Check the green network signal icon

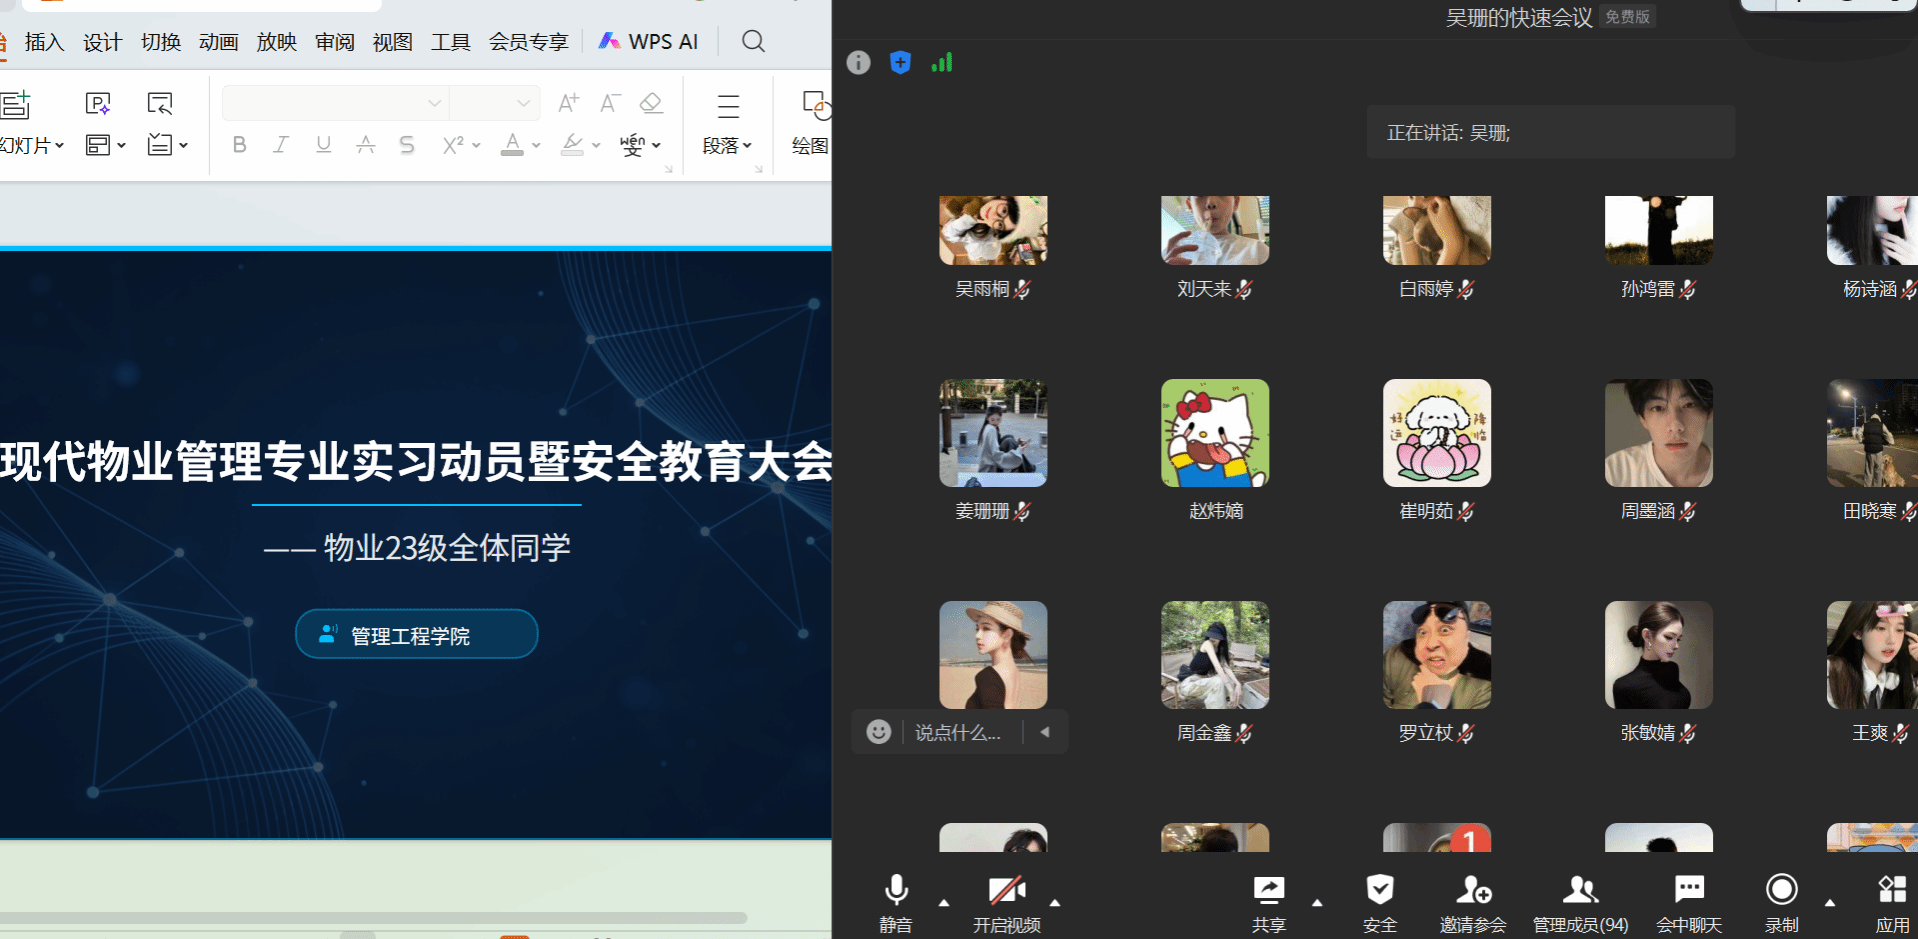click(x=942, y=63)
